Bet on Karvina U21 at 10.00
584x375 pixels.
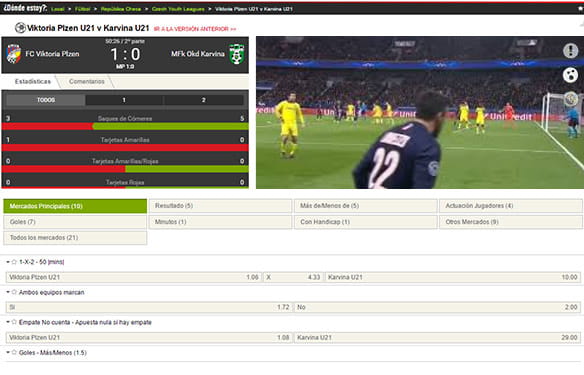(453, 277)
